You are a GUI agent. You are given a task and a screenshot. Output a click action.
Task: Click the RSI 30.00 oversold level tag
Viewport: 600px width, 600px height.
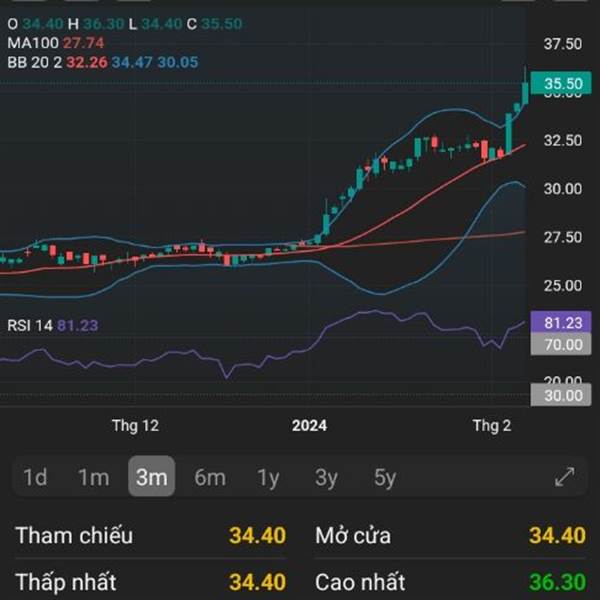point(561,395)
